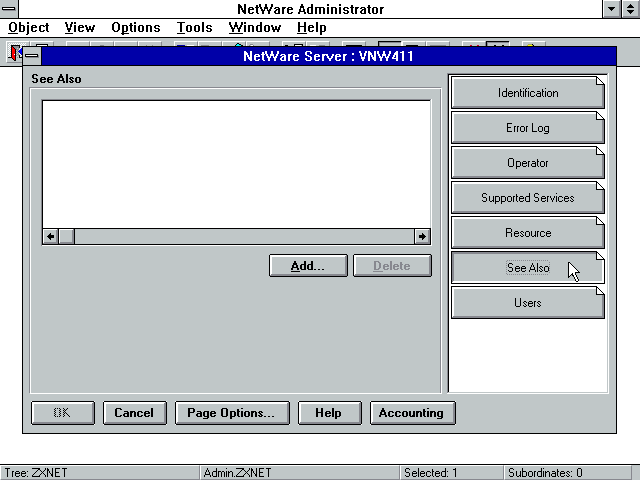Open the Window menu
Image resolution: width=640 pixels, height=480 pixels.
point(255,28)
